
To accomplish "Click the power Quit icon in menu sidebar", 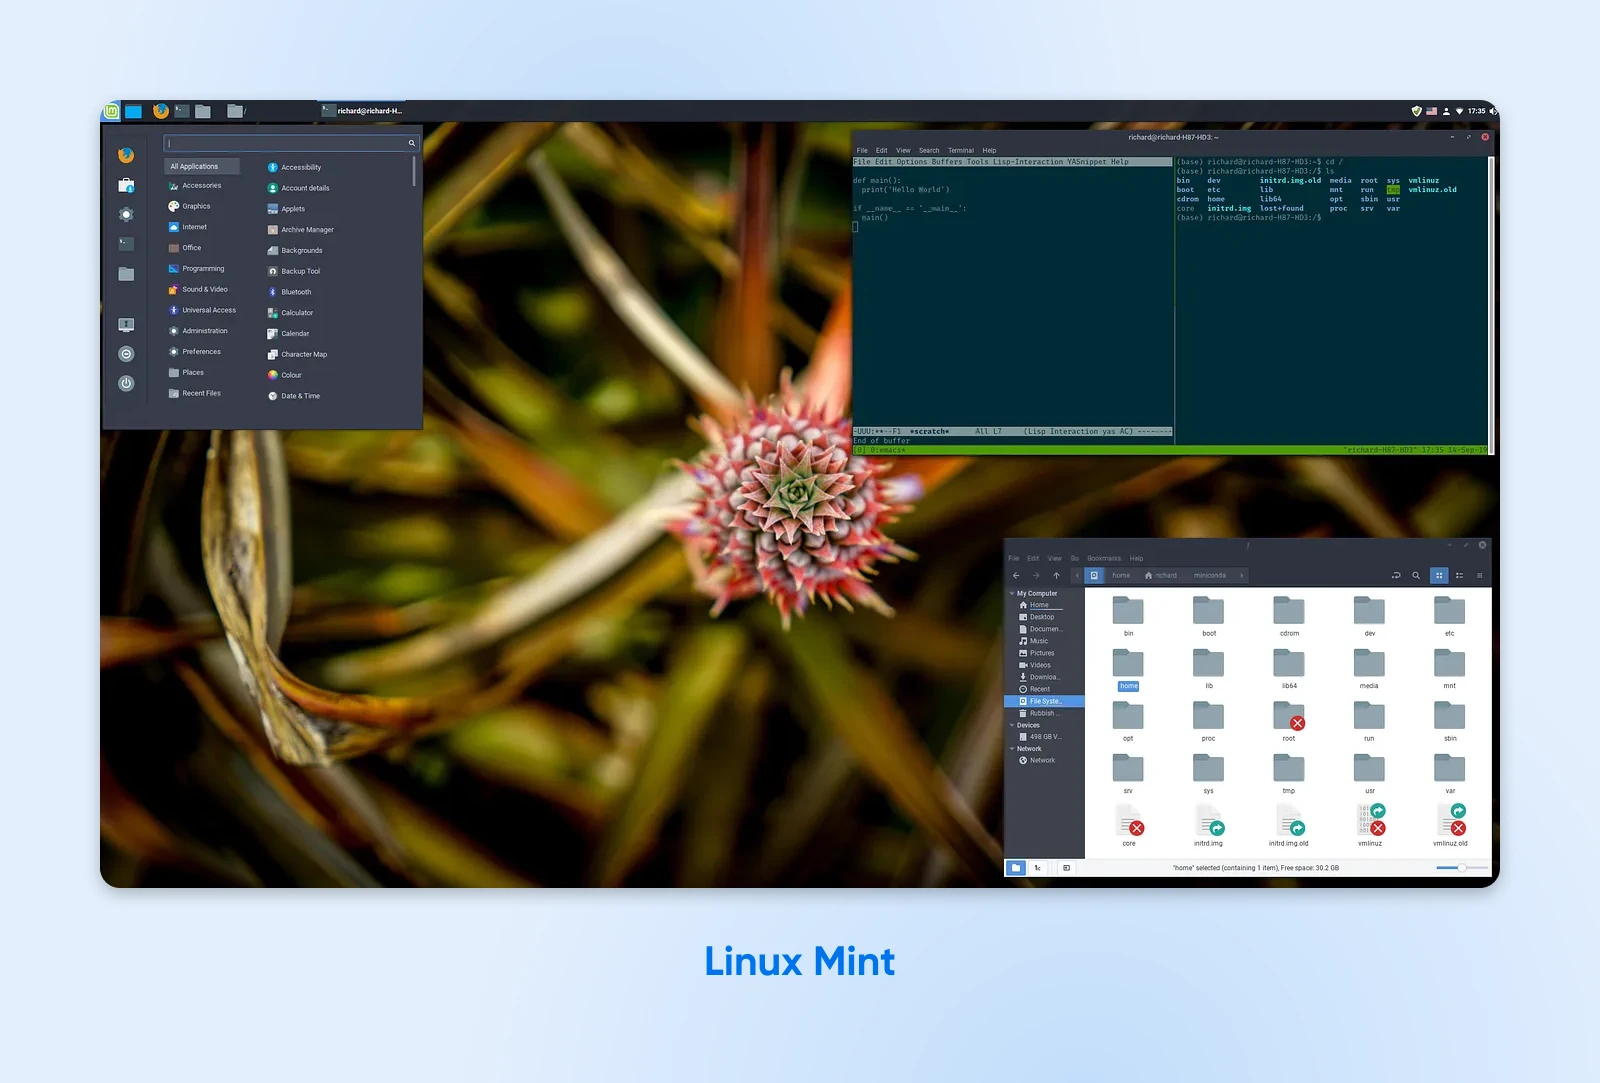I will tap(126, 383).
